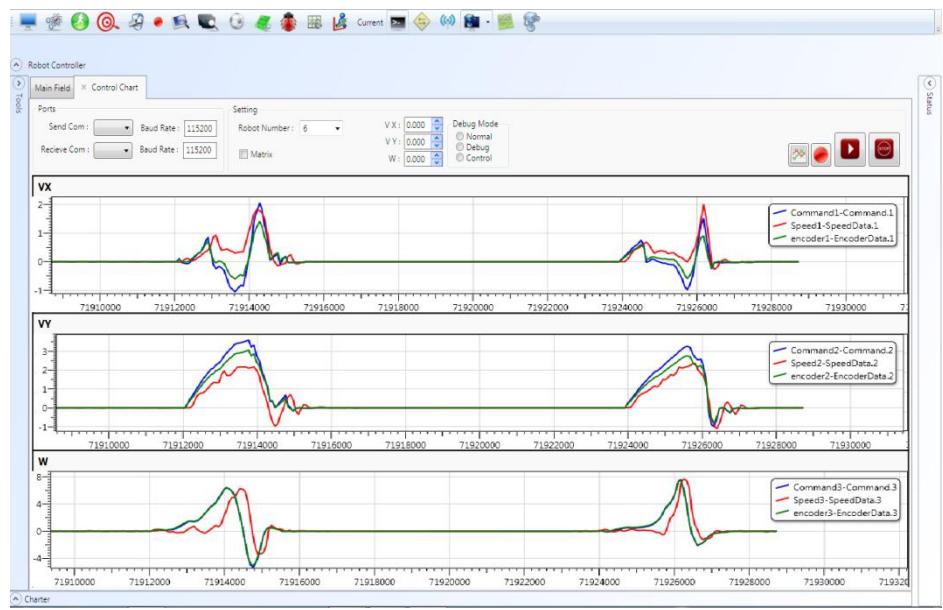The width and height of the screenshot is (943, 610).
Task: Click the chart with person icon
Action: 340,22
